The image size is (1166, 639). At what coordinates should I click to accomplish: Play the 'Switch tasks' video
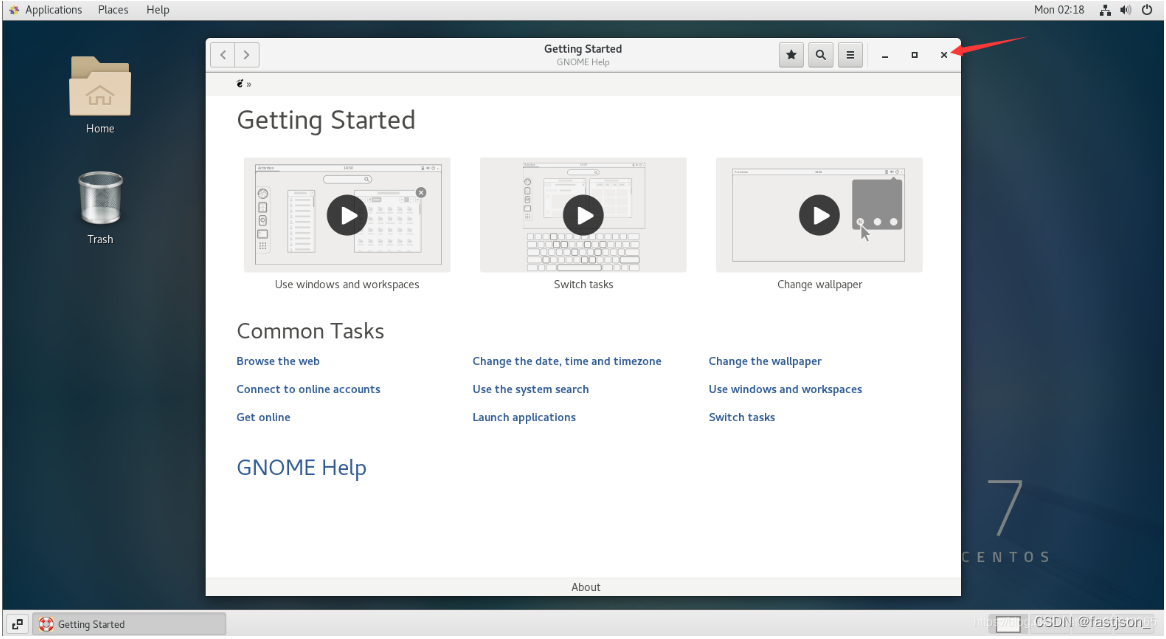[583, 215]
